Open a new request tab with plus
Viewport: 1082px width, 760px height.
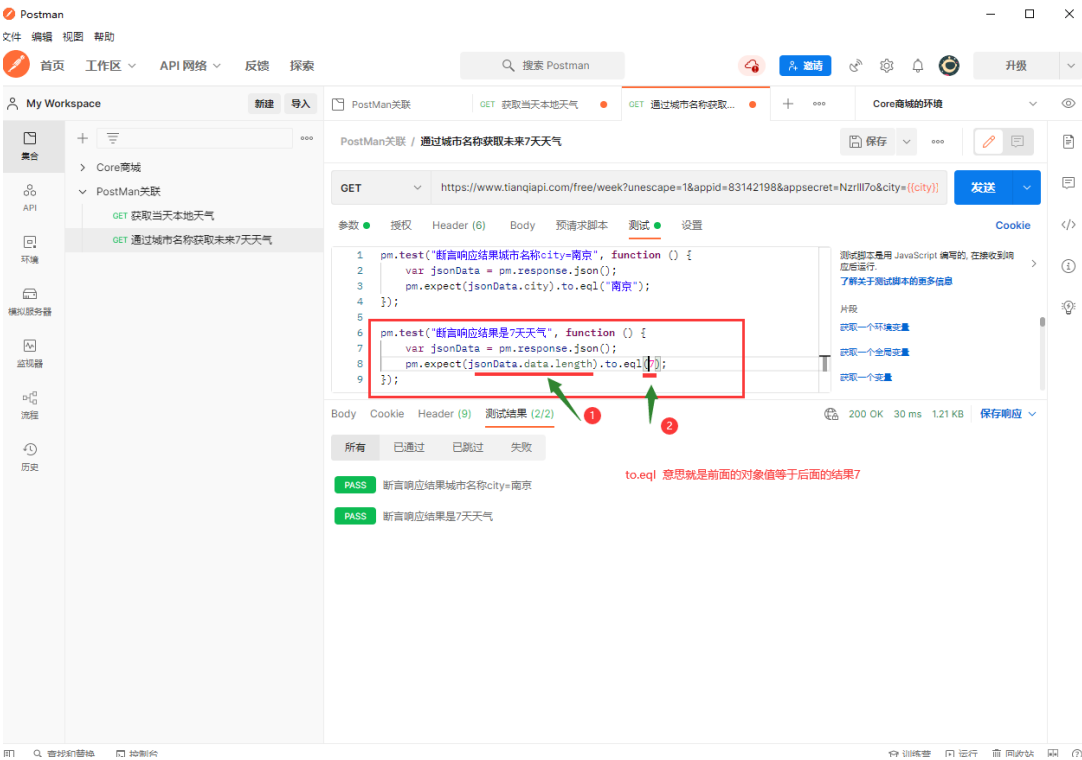pyautogui.click(x=787, y=104)
